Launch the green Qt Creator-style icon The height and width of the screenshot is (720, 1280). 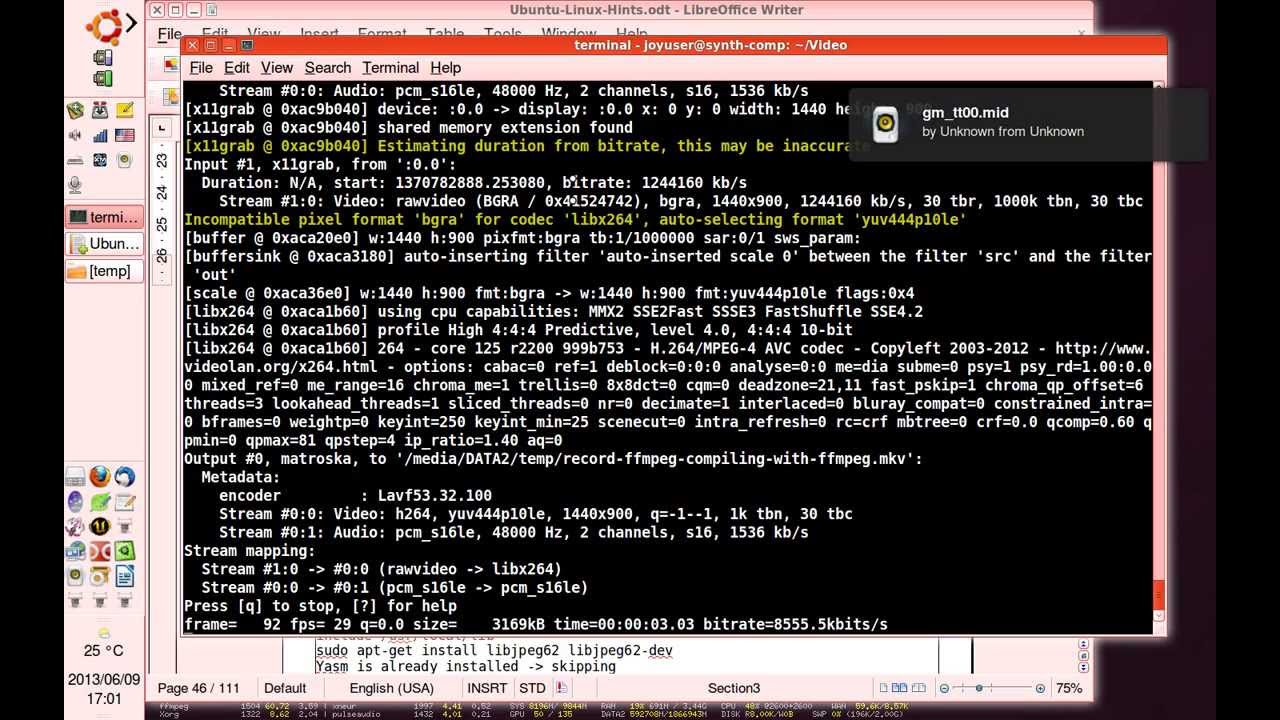(125, 551)
